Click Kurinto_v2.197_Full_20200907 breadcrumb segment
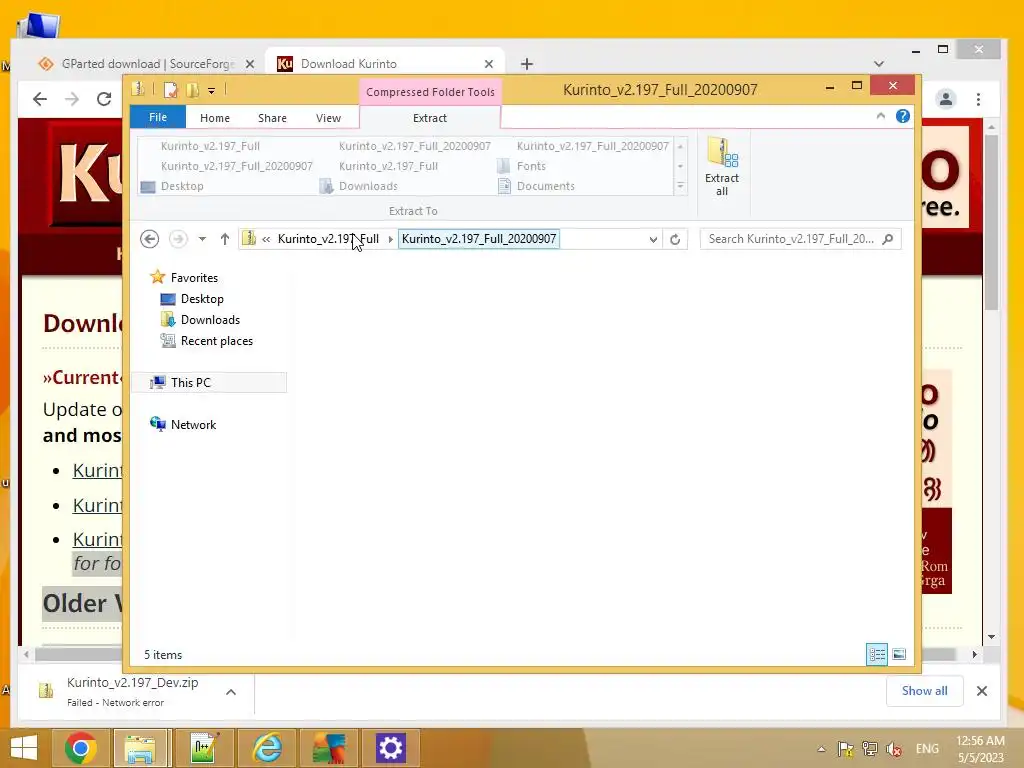This screenshot has width=1024, height=768. (x=479, y=239)
